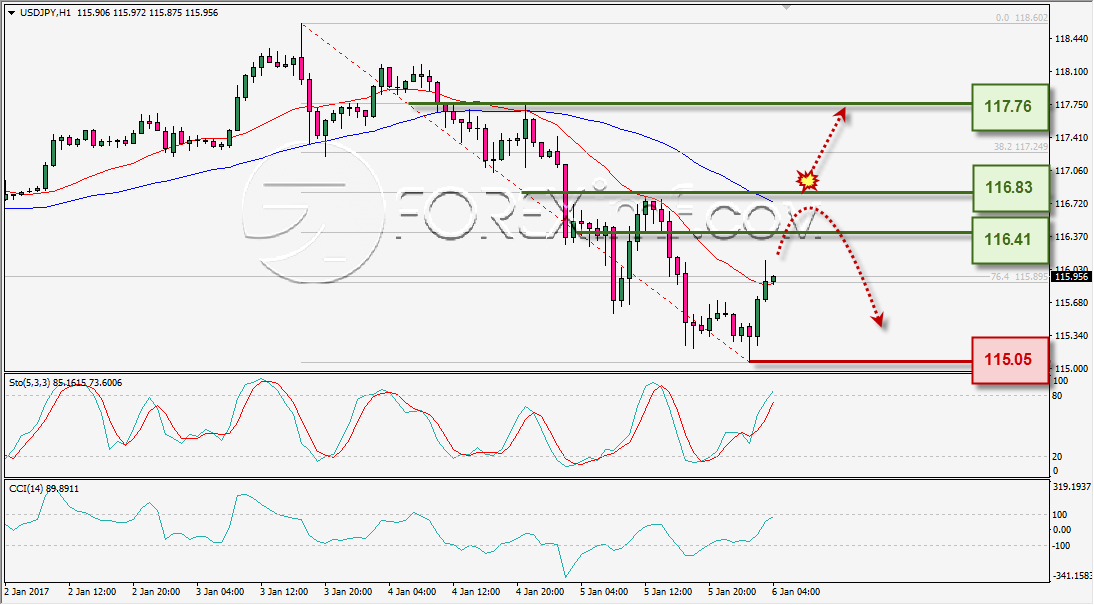Click price scale value 116.720

1072,204
